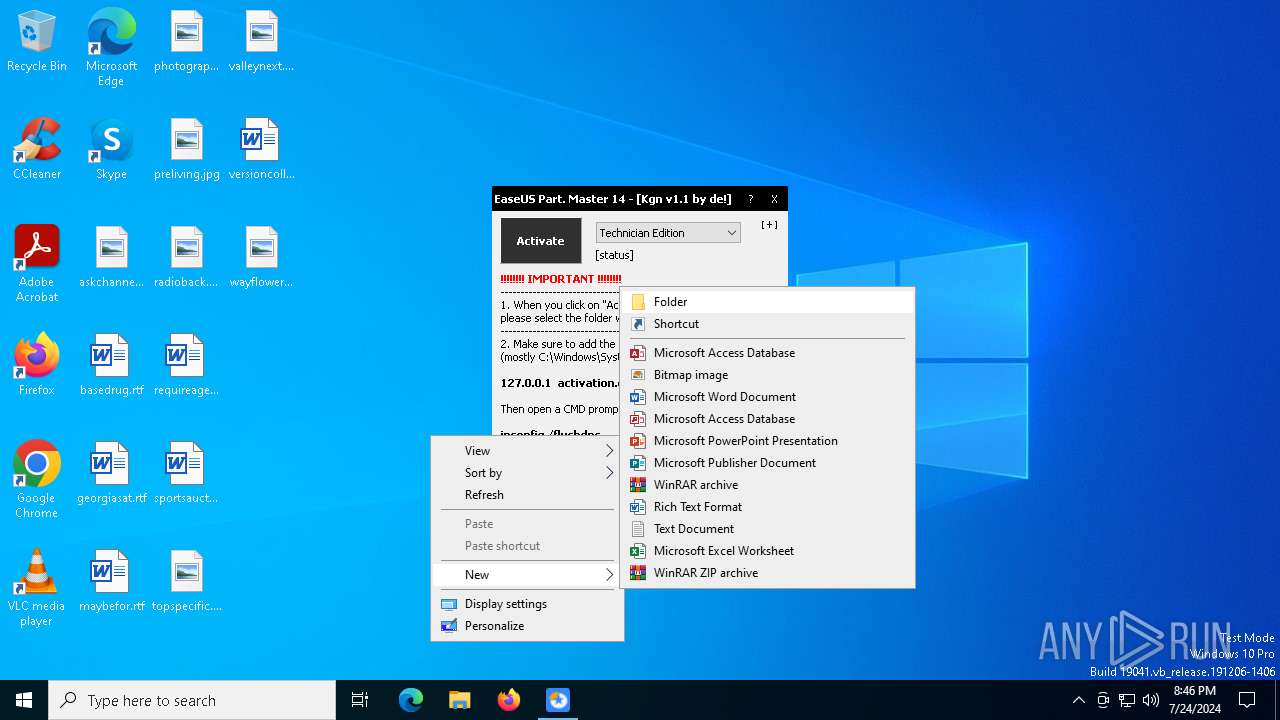Select the Firefox desktop shortcut
The height and width of the screenshot is (720, 1280).
point(37,366)
